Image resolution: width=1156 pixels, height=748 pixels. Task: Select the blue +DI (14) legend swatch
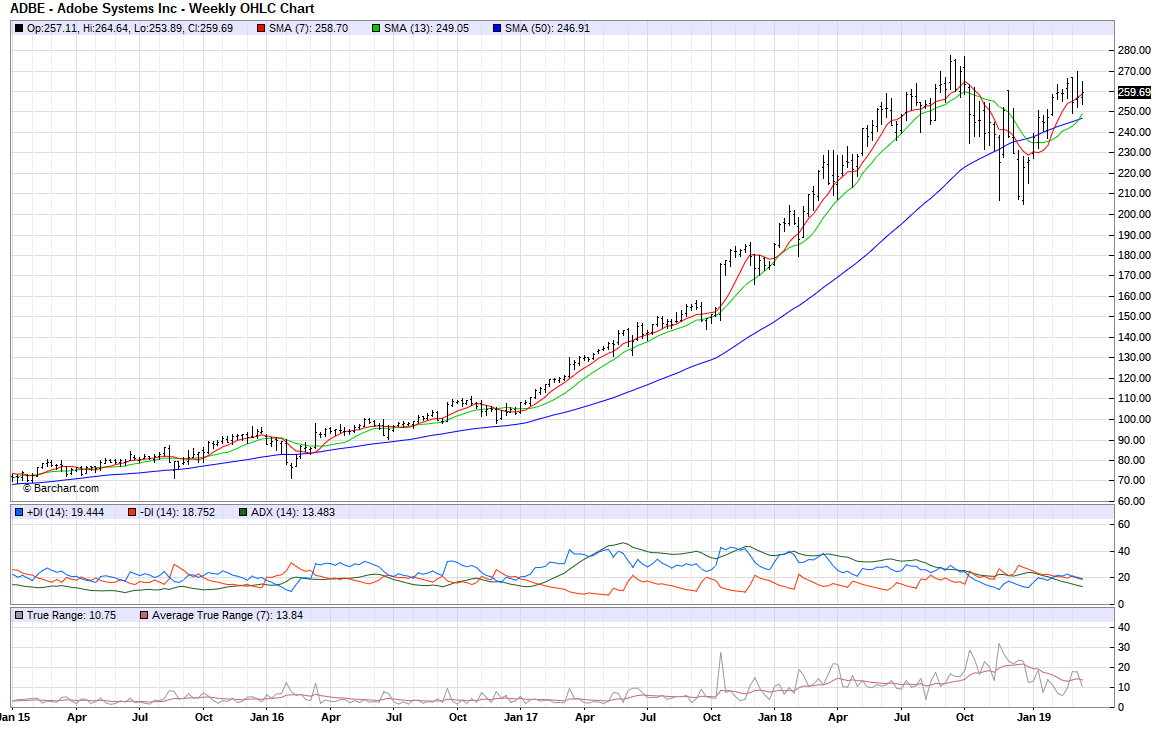19,512
